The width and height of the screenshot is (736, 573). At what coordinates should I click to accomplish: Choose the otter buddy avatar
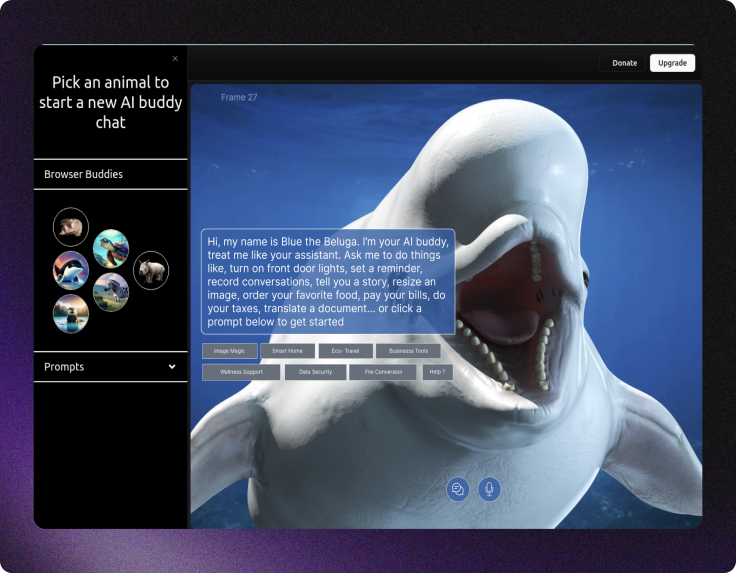pyautogui.click(x=71, y=313)
